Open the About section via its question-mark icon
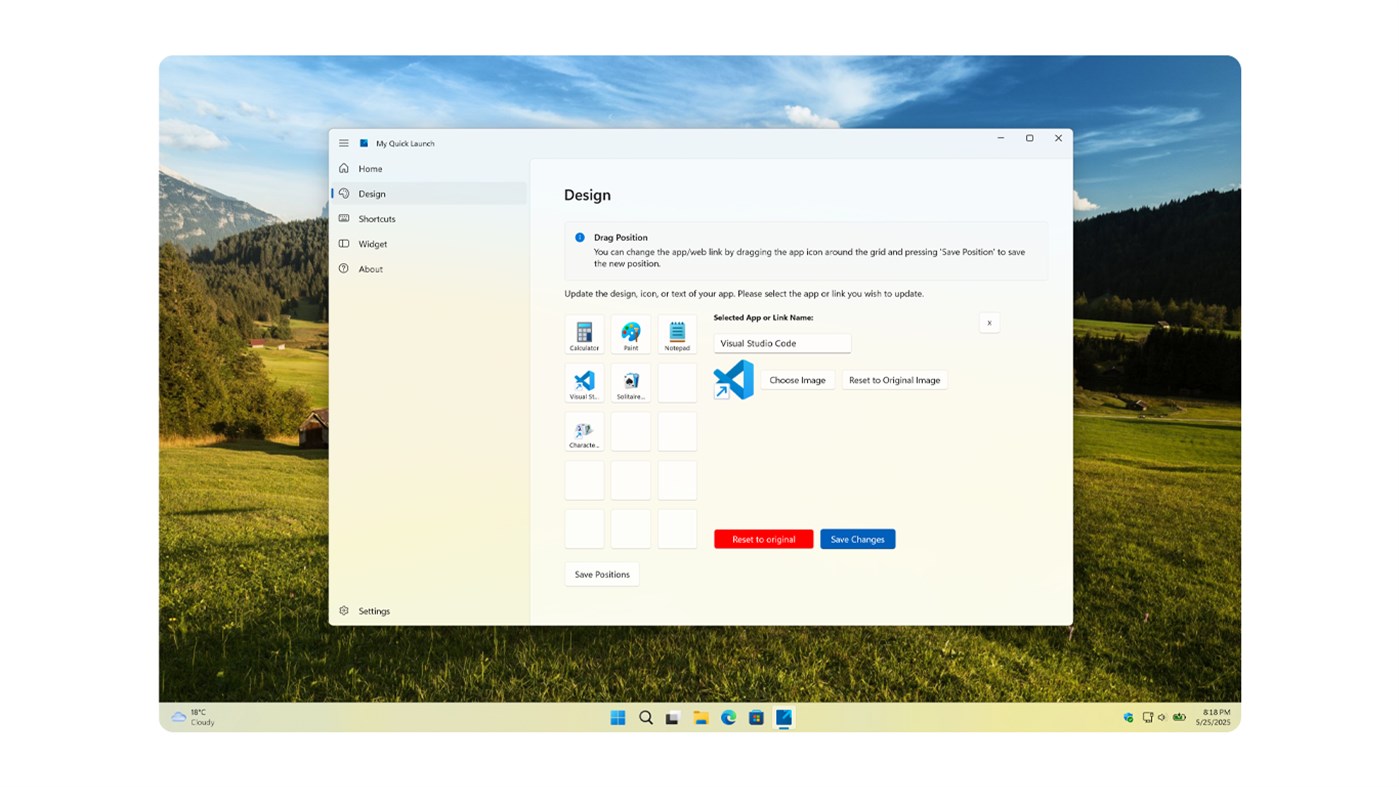 click(x=344, y=268)
